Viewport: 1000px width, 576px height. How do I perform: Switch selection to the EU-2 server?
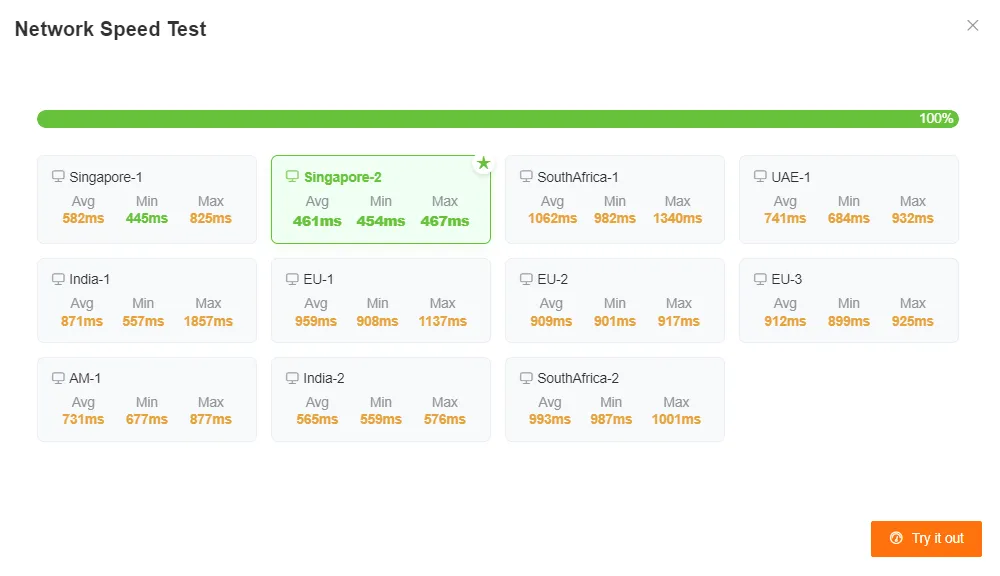pyautogui.click(x=614, y=299)
